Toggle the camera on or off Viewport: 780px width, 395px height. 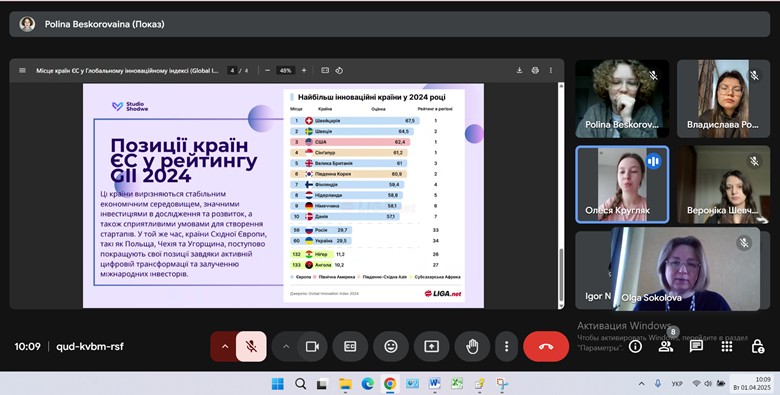pyautogui.click(x=312, y=347)
